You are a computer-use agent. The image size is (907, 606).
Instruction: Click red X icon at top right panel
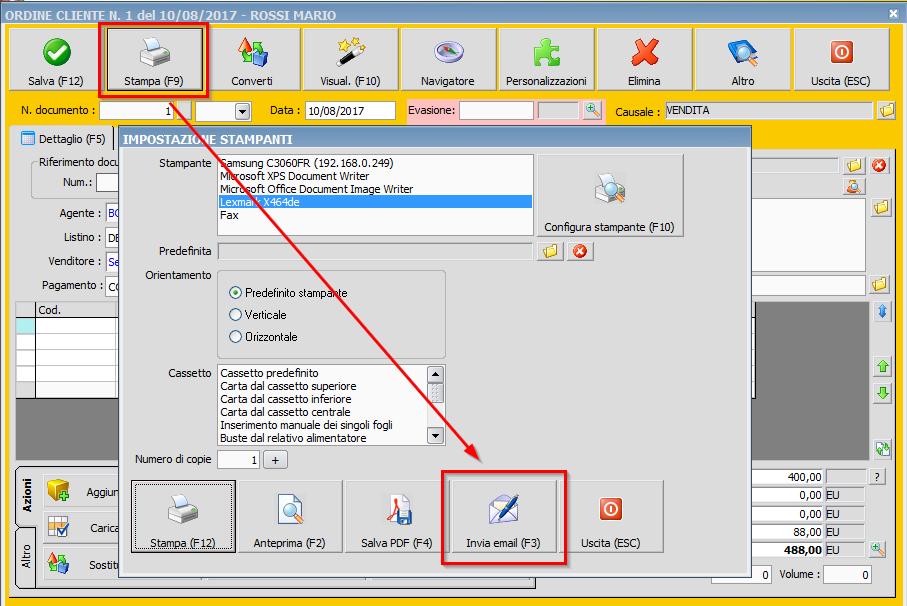tap(879, 166)
